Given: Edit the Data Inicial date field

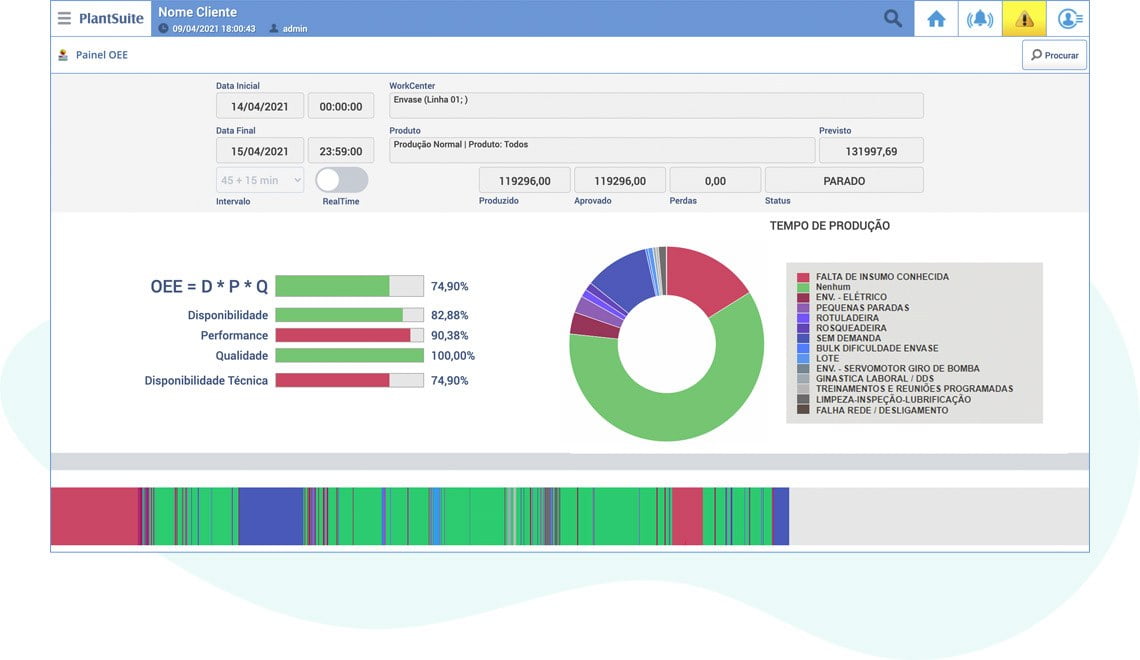Looking at the screenshot, I should pos(260,106).
